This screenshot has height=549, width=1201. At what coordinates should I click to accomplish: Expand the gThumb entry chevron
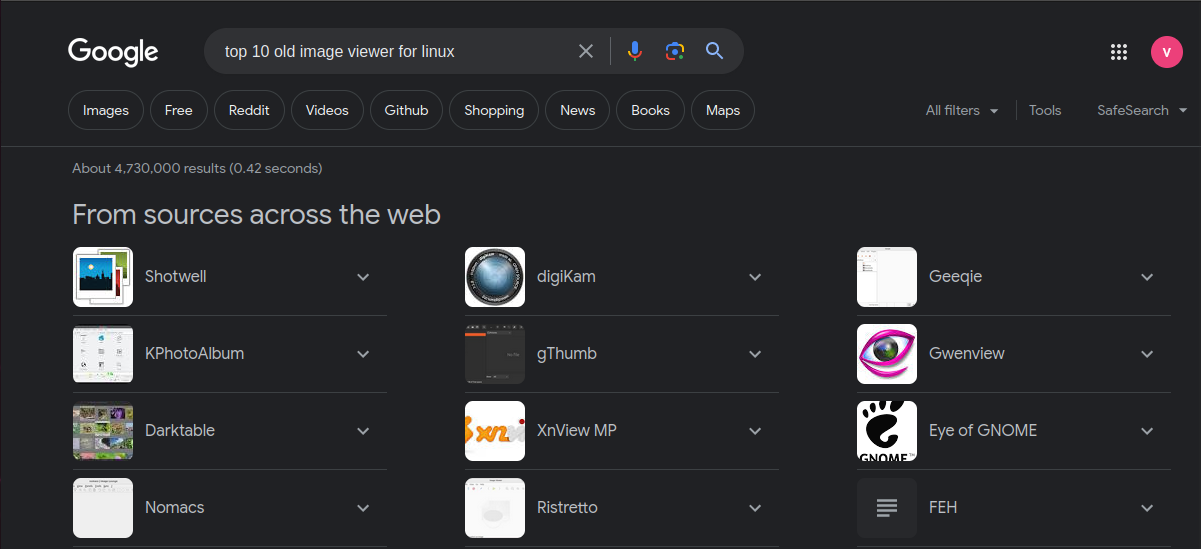click(x=755, y=354)
